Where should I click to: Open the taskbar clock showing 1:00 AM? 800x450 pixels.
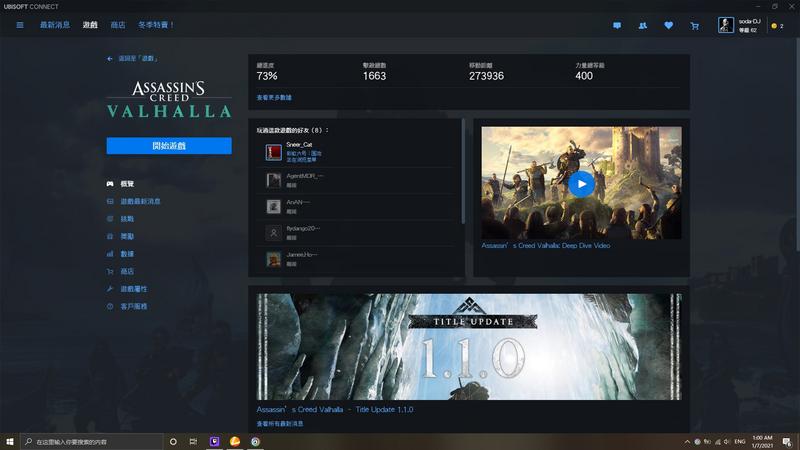tap(762, 442)
